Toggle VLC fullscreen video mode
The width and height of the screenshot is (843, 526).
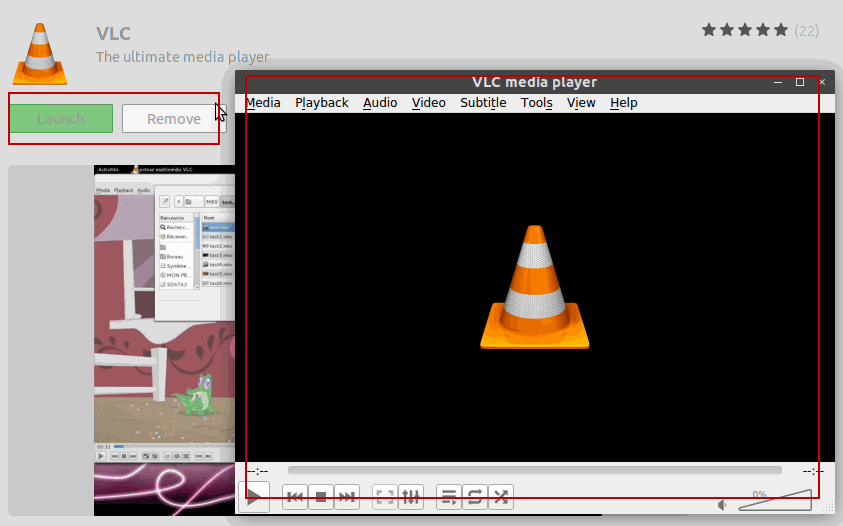(x=385, y=496)
